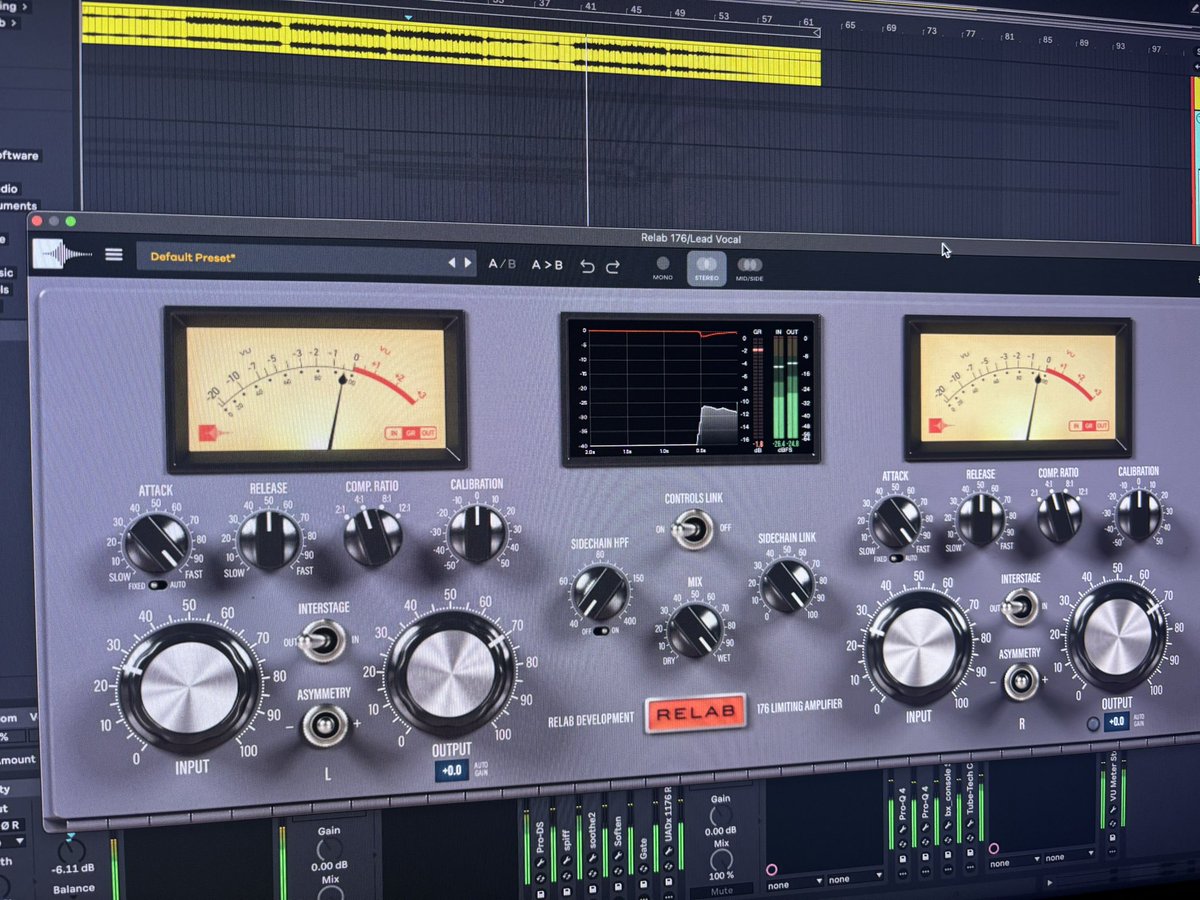1200x900 pixels.
Task: Toggle the right Interstage switch
Action: pos(1020,606)
